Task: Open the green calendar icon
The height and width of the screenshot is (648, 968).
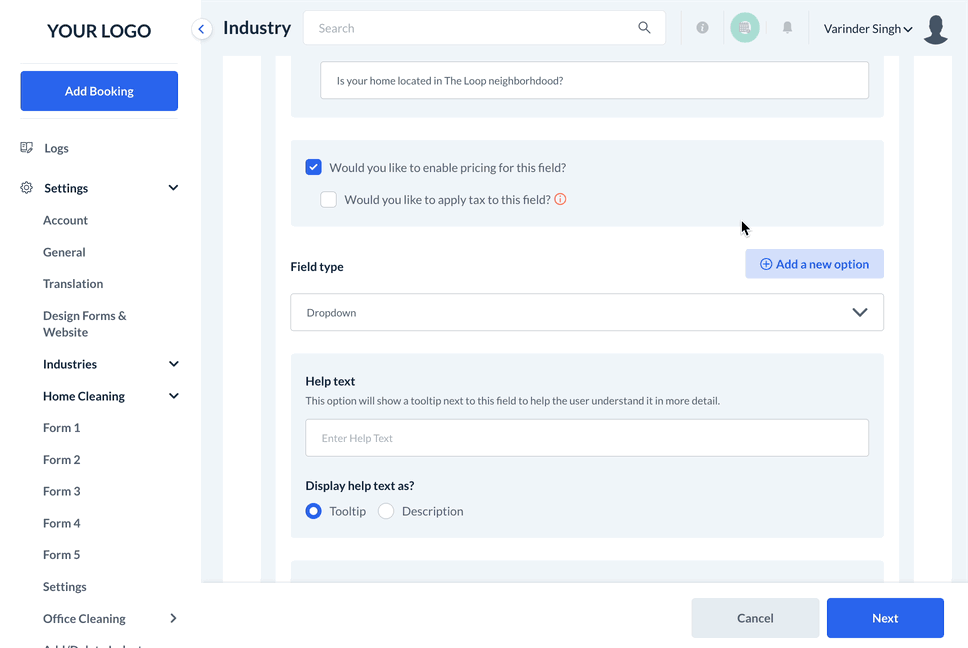Action: click(745, 28)
